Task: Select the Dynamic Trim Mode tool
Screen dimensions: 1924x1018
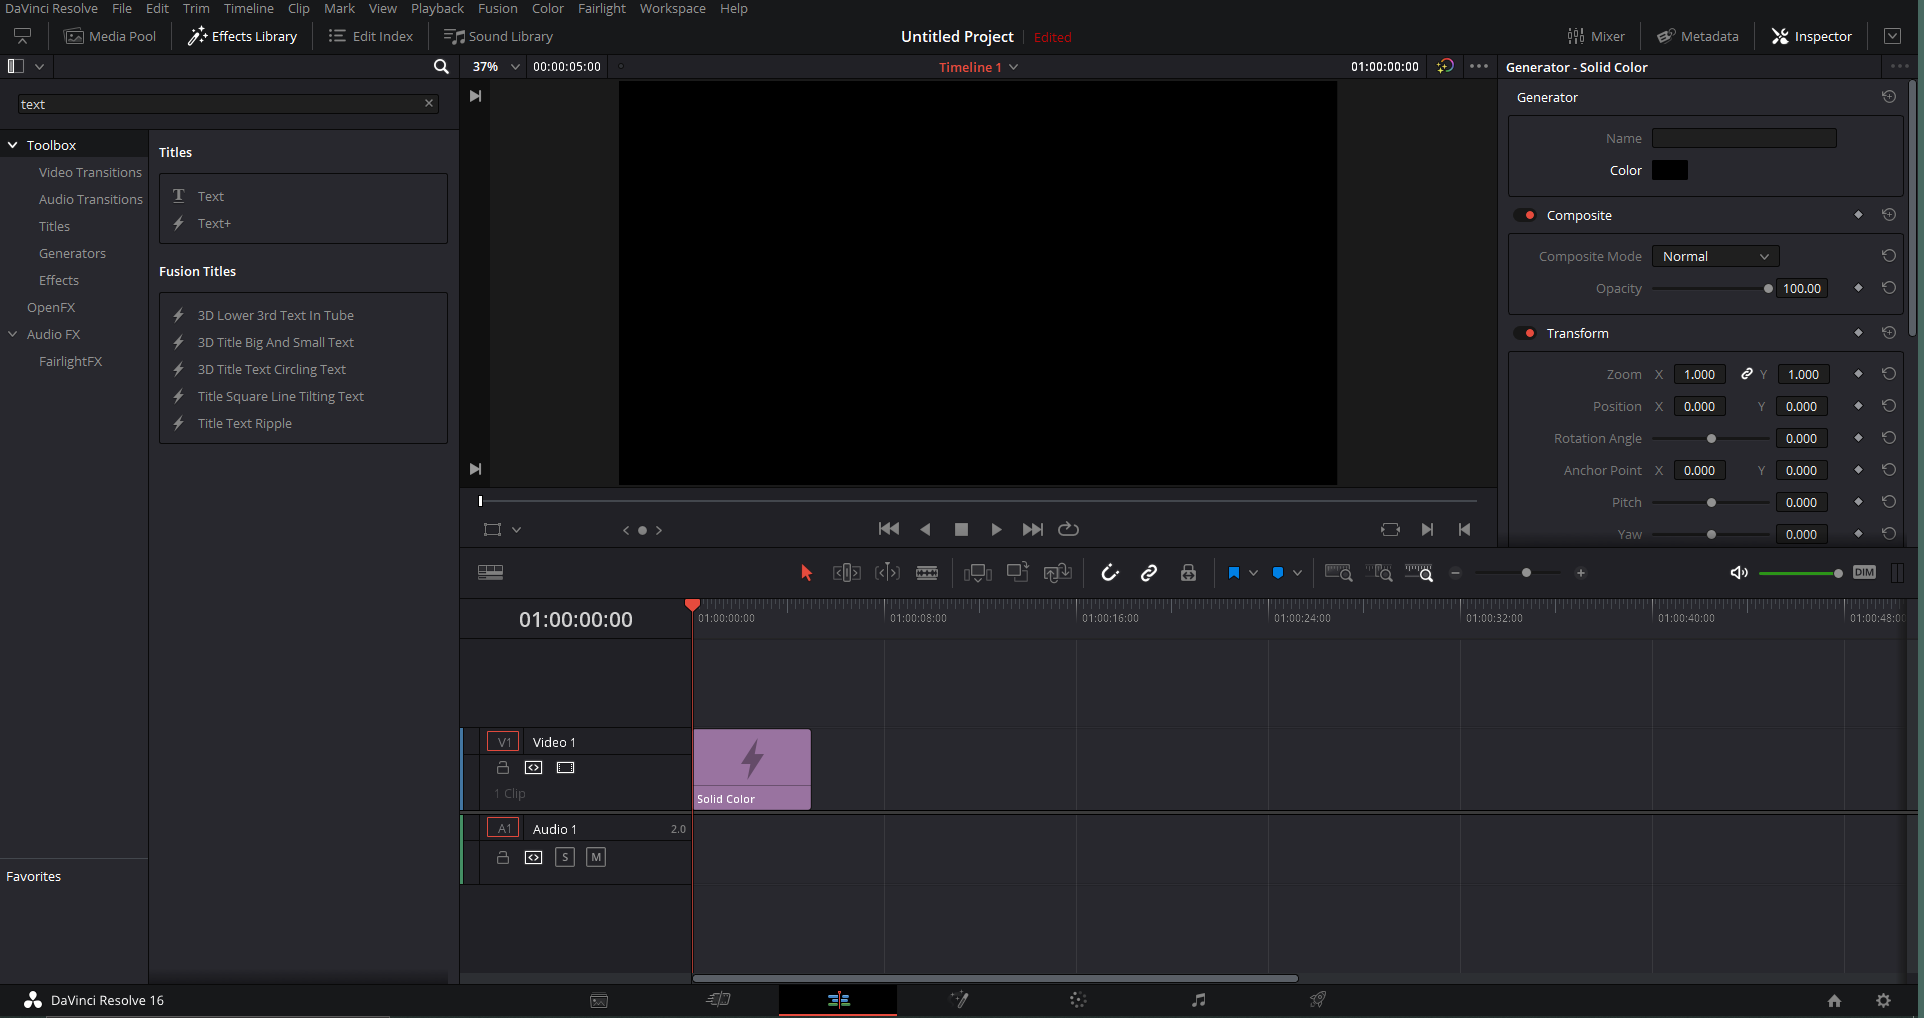Action: (x=887, y=573)
